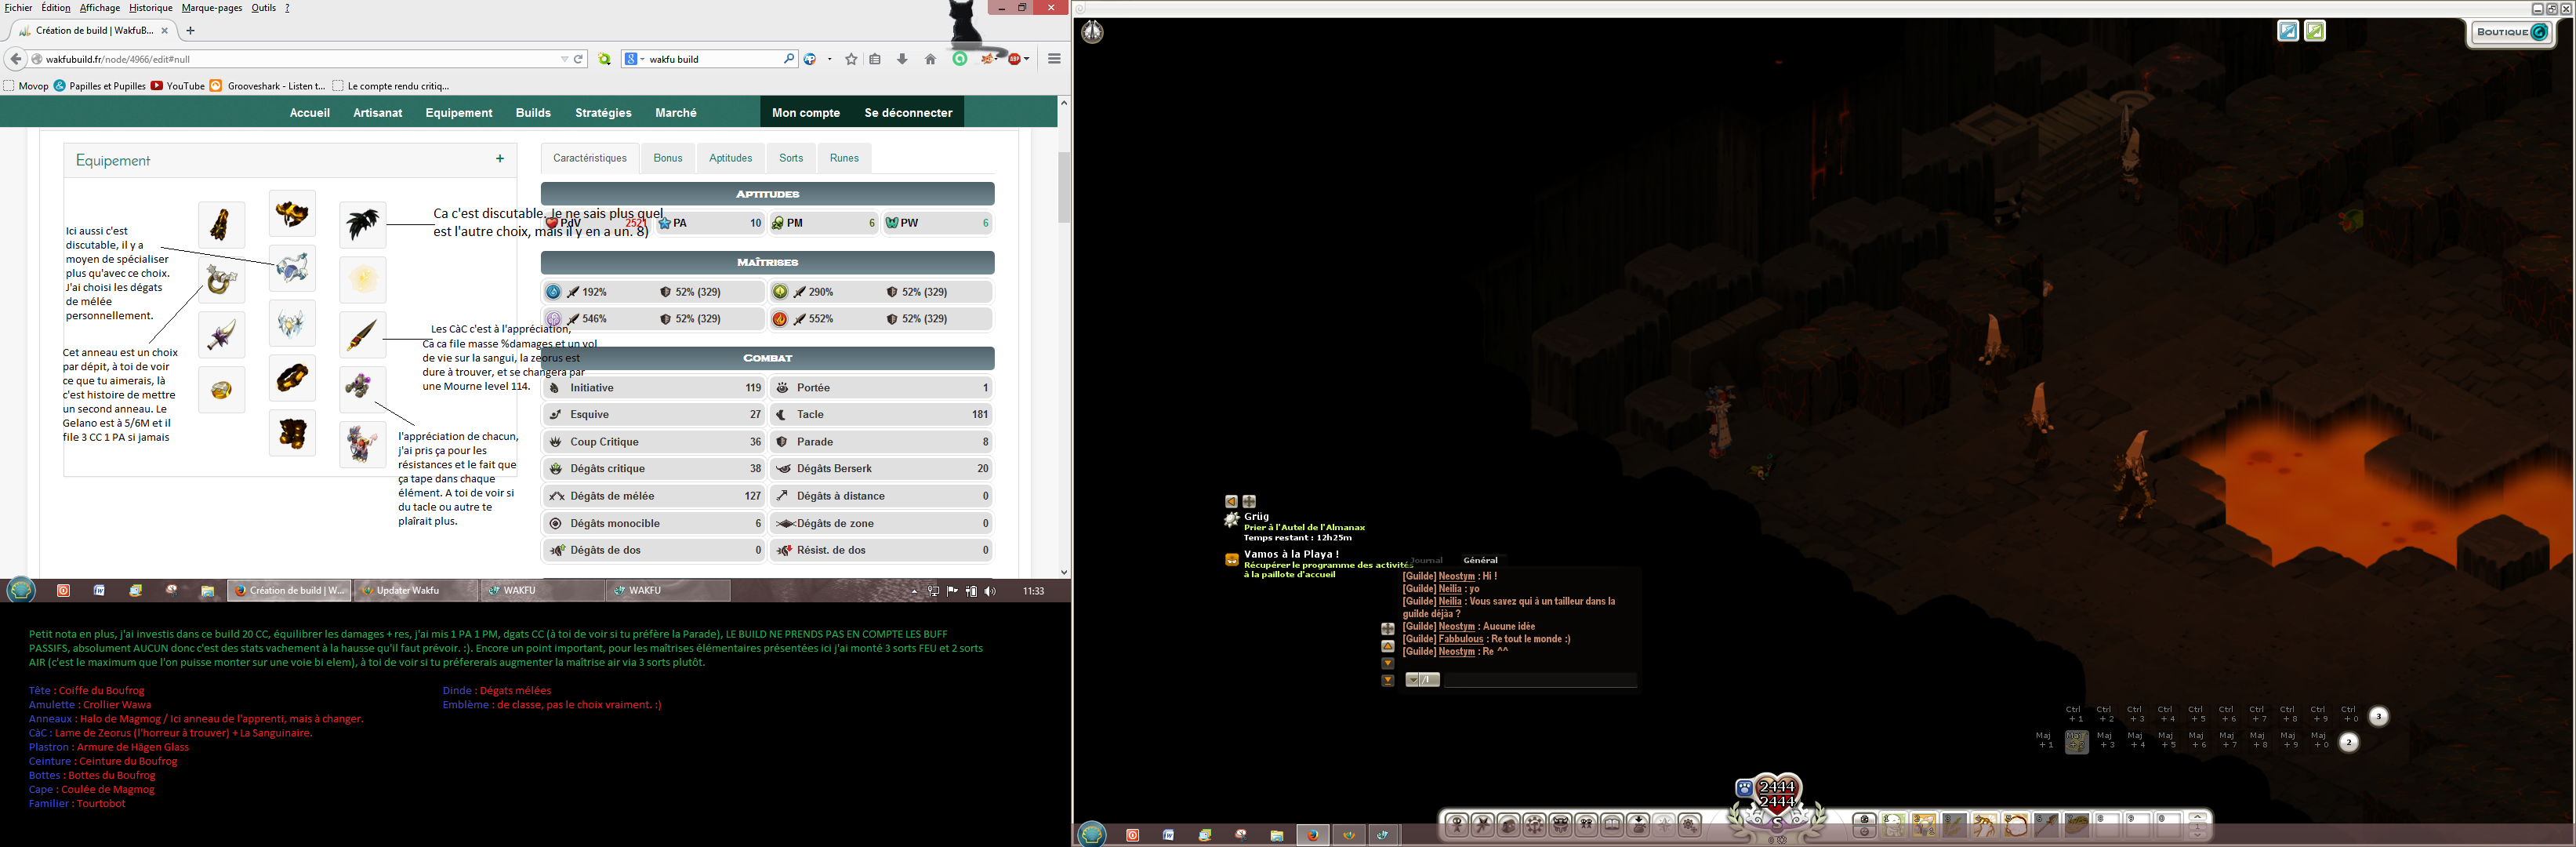This screenshot has width=2576, height=847.
Task: Select the glowing emblem equipment slot
Action: pyautogui.click(x=362, y=280)
